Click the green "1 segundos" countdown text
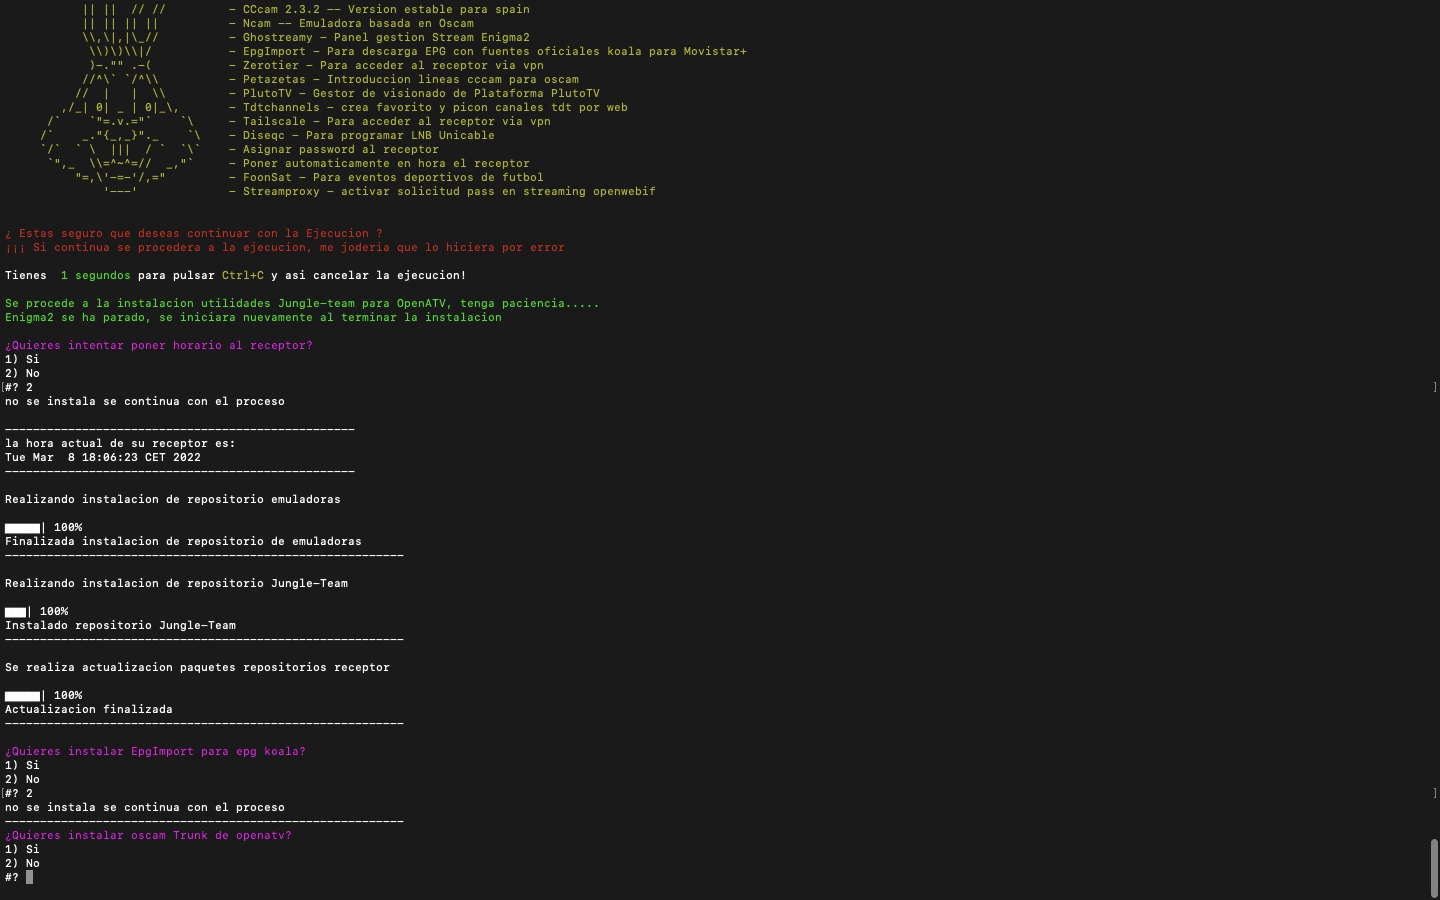Viewport: 1440px width, 900px height. point(95,275)
